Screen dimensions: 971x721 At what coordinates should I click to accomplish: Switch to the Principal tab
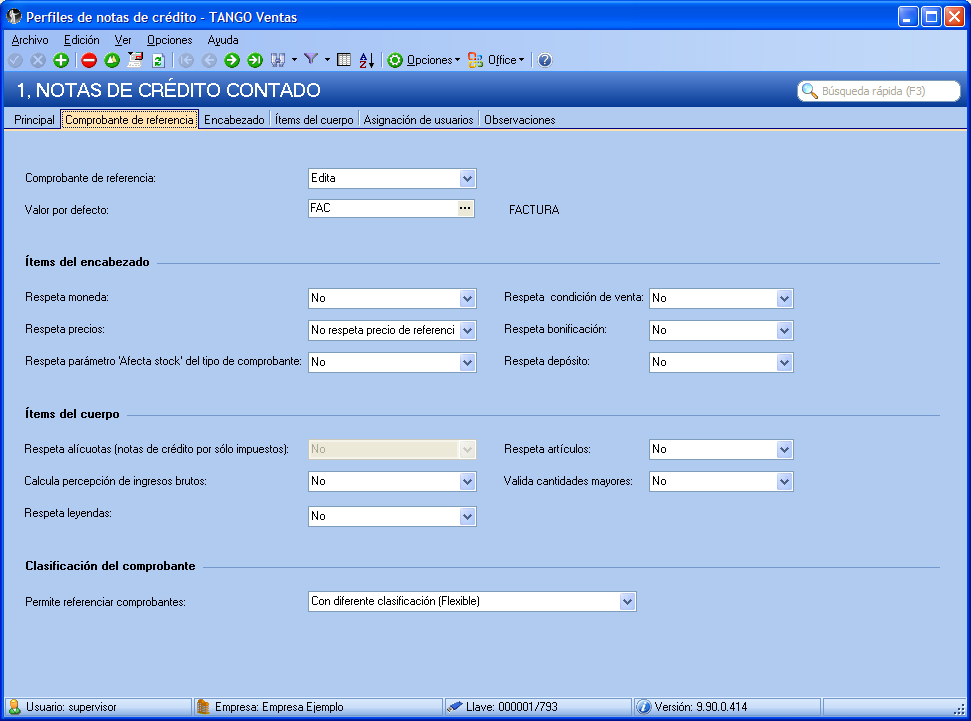pyautogui.click(x=34, y=120)
